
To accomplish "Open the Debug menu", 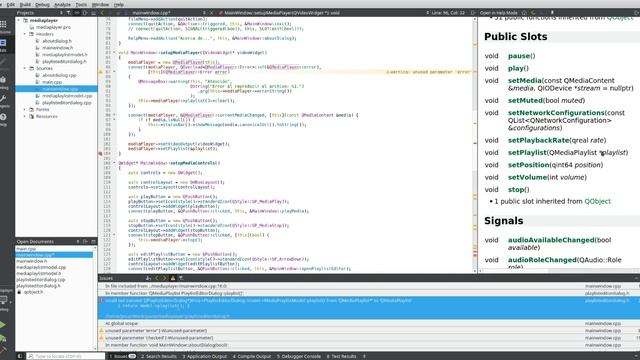I will tap(42, 4).
